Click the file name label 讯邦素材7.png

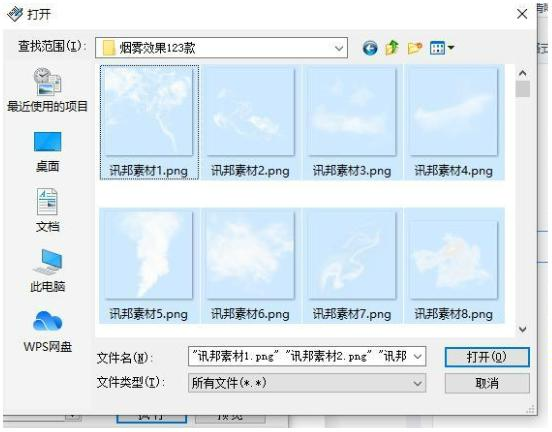[x=352, y=314]
